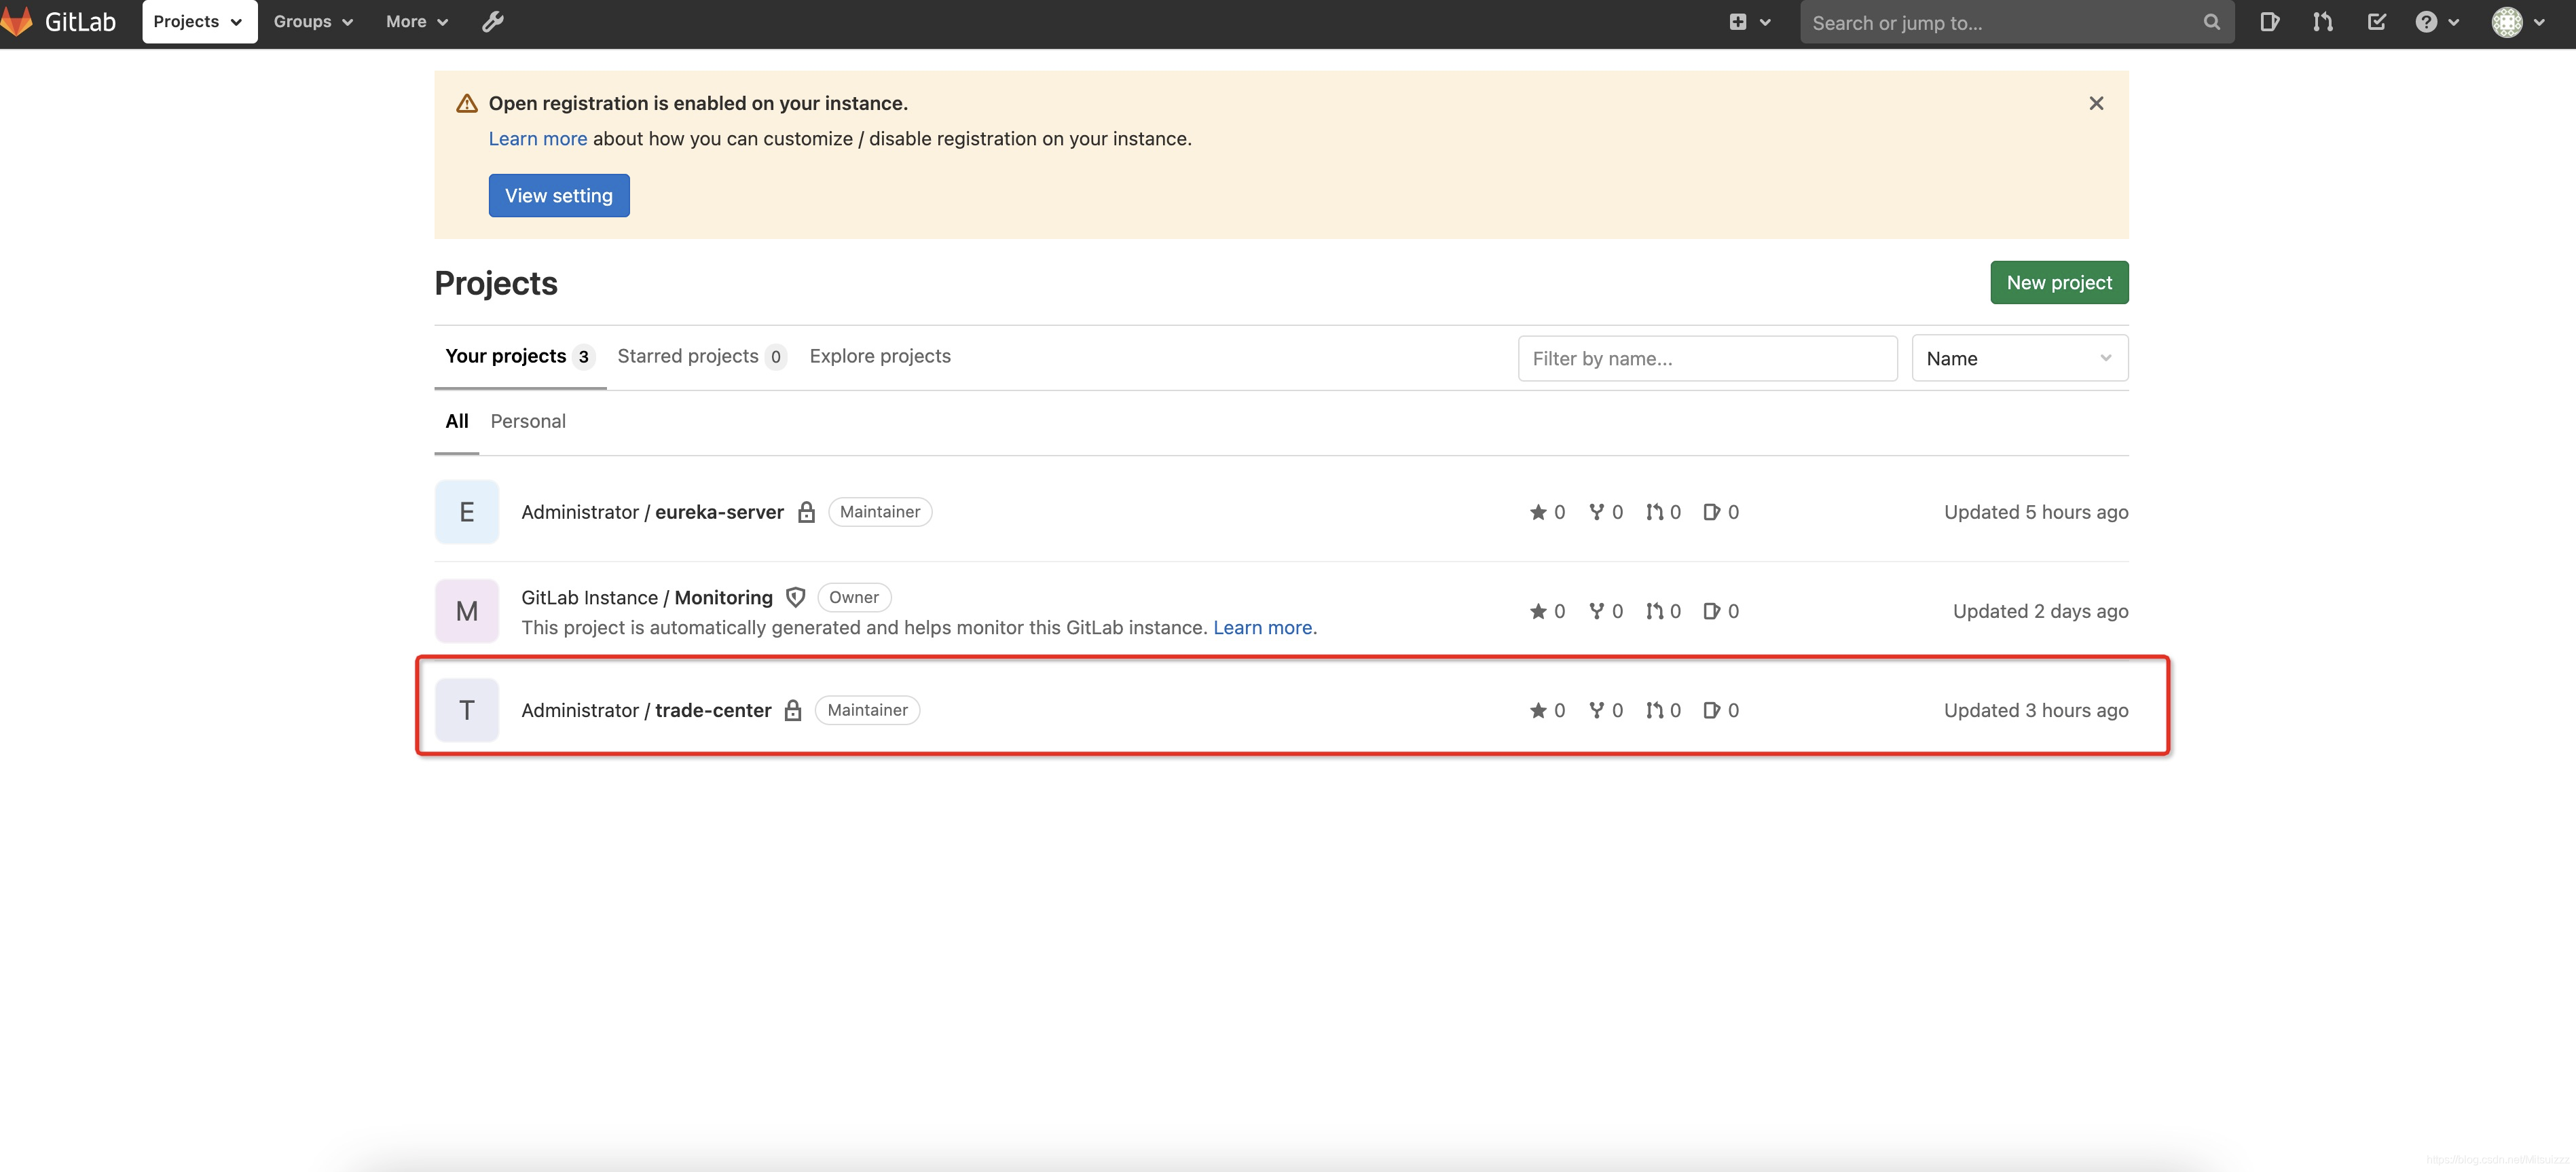Click the warning triangle icon in banner
Image resolution: width=2576 pixels, height=1172 pixels.
coord(466,103)
